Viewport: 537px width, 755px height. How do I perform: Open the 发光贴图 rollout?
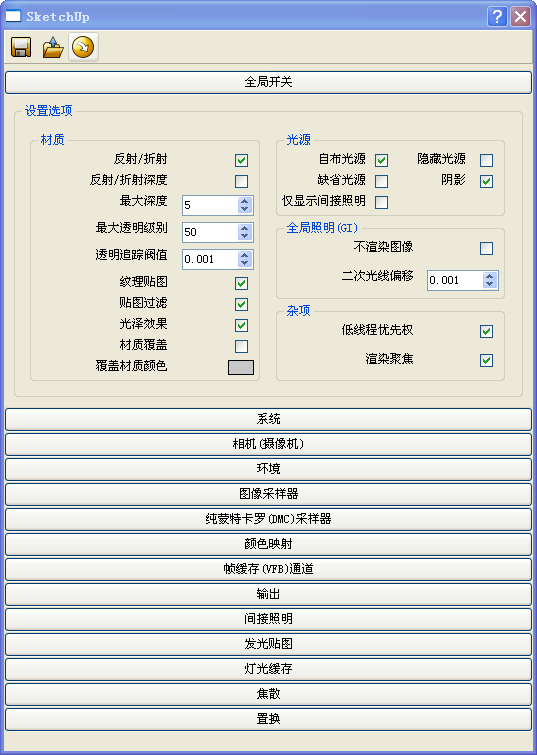click(268, 645)
